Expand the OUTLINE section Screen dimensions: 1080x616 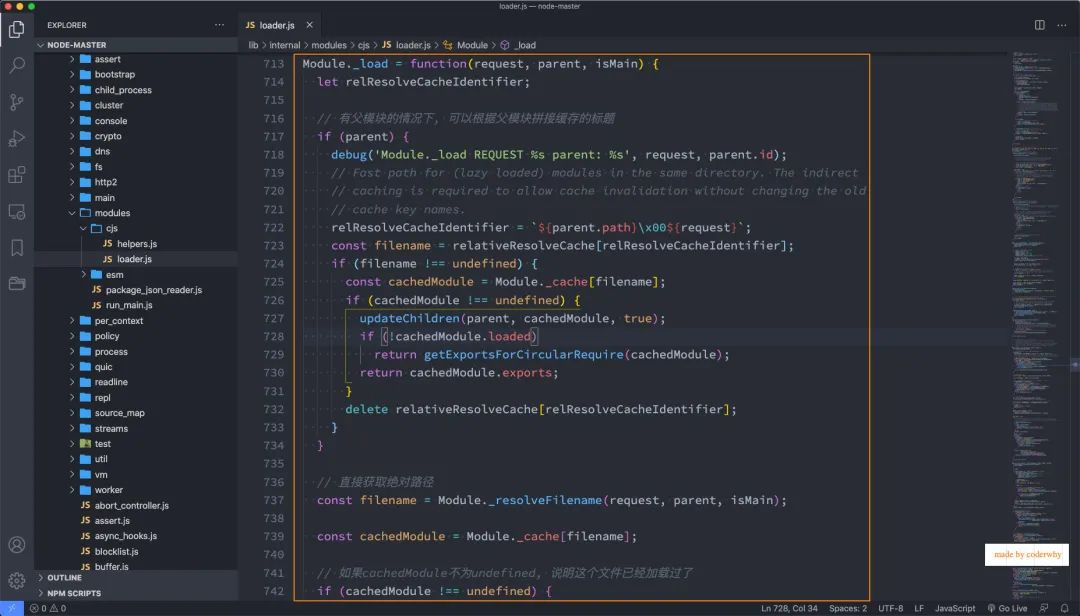click(x=136, y=577)
